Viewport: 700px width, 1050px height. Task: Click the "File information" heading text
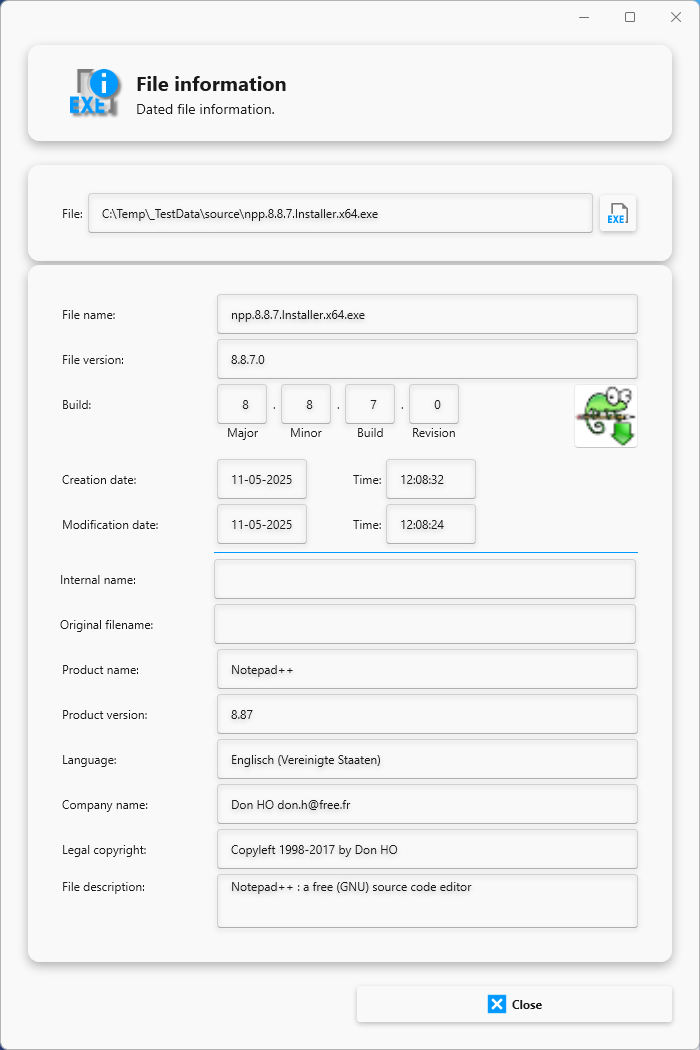tap(211, 84)
